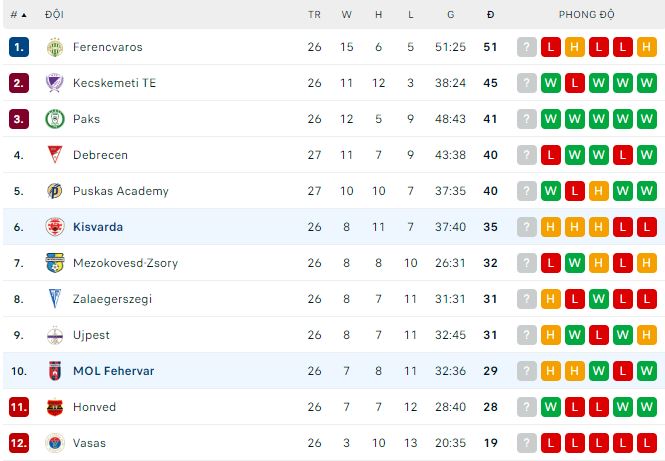Click Vasas's gray upcoming match badge
665x461 pixels.
527,443
